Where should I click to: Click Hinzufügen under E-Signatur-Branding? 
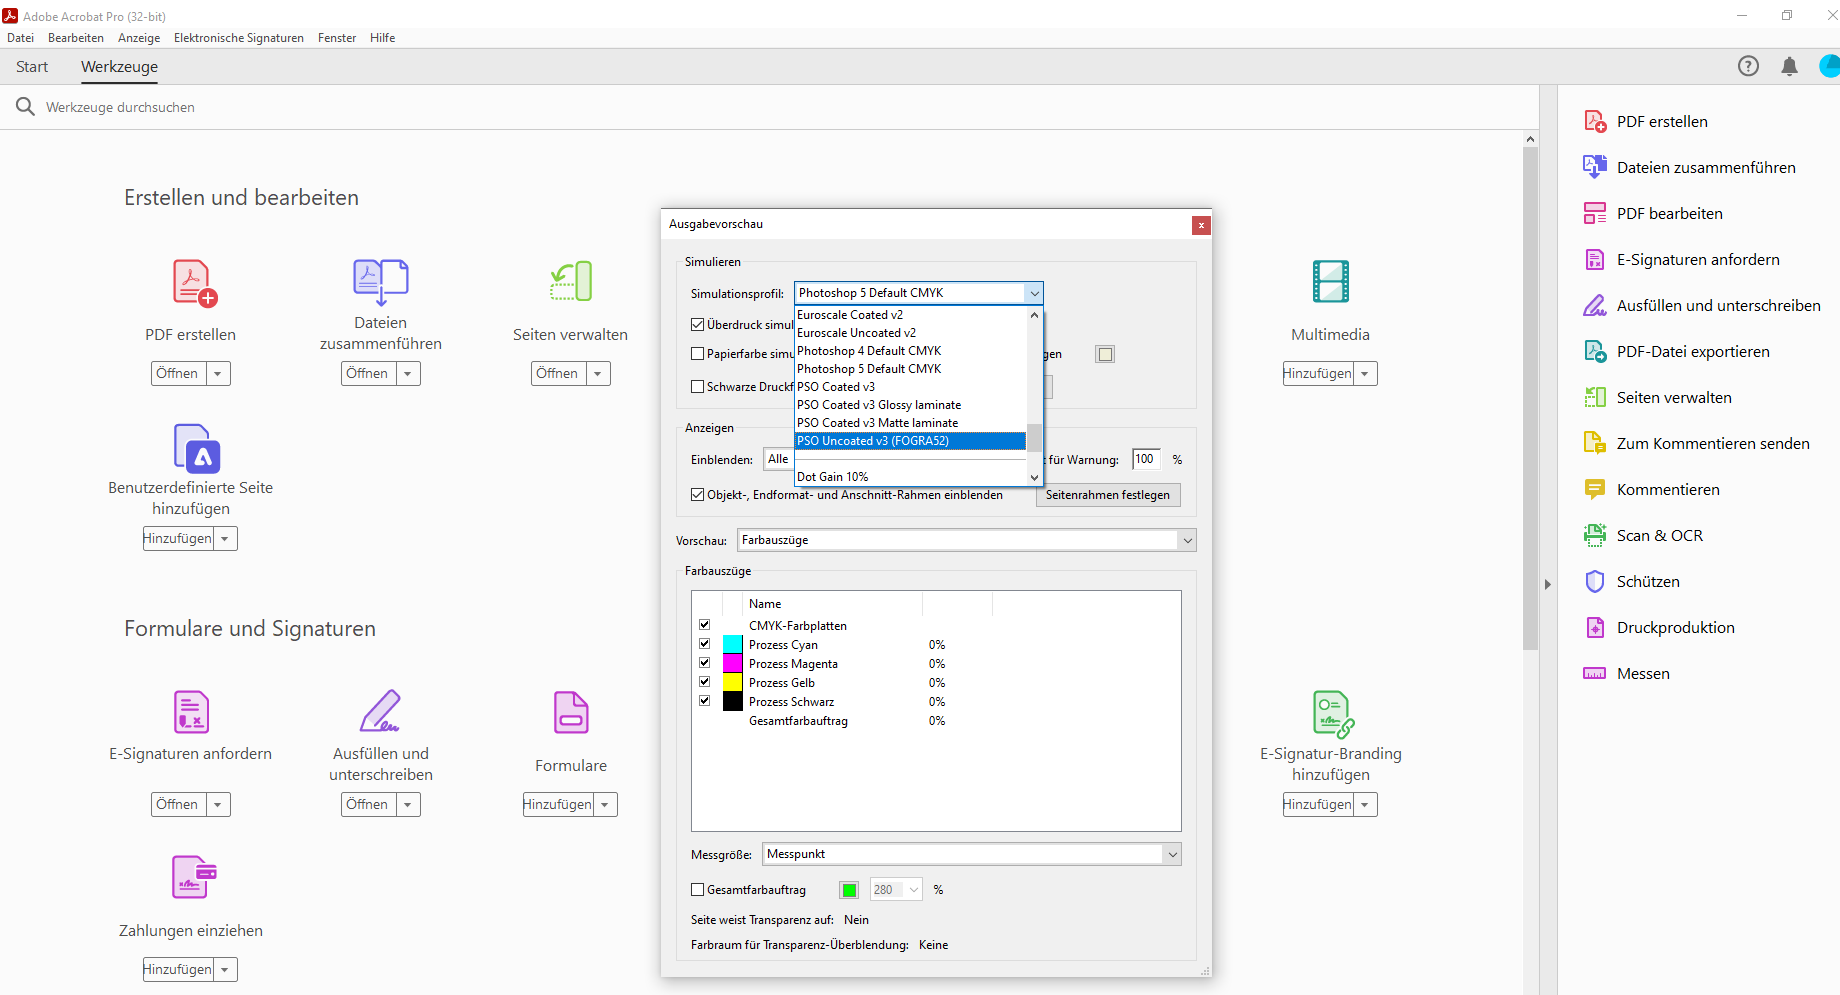(1318, 805)
